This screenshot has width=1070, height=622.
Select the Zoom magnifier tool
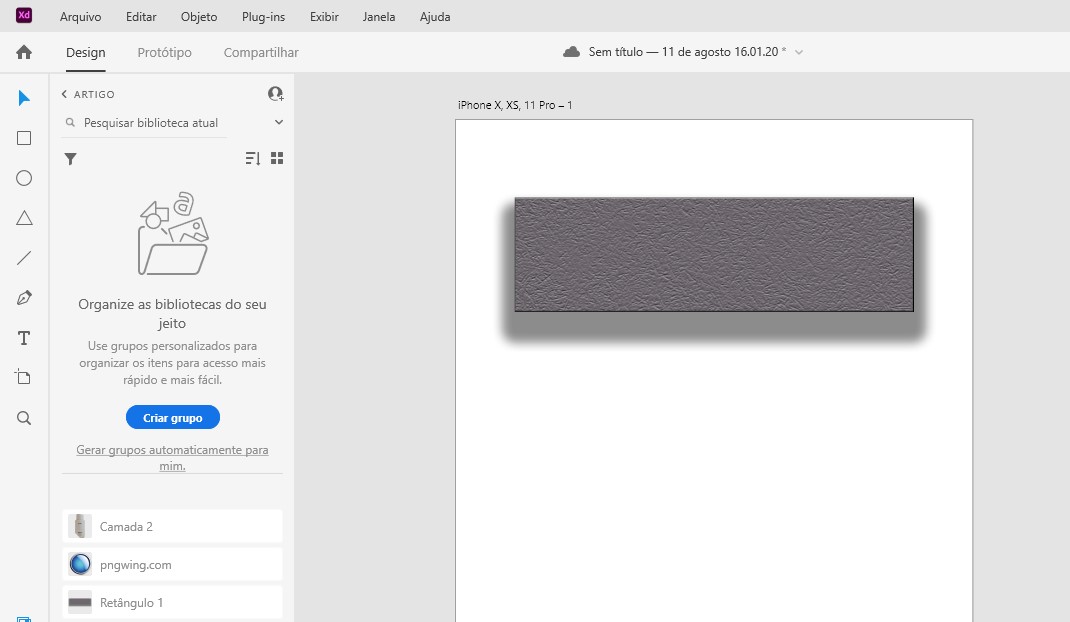point(24,418)
